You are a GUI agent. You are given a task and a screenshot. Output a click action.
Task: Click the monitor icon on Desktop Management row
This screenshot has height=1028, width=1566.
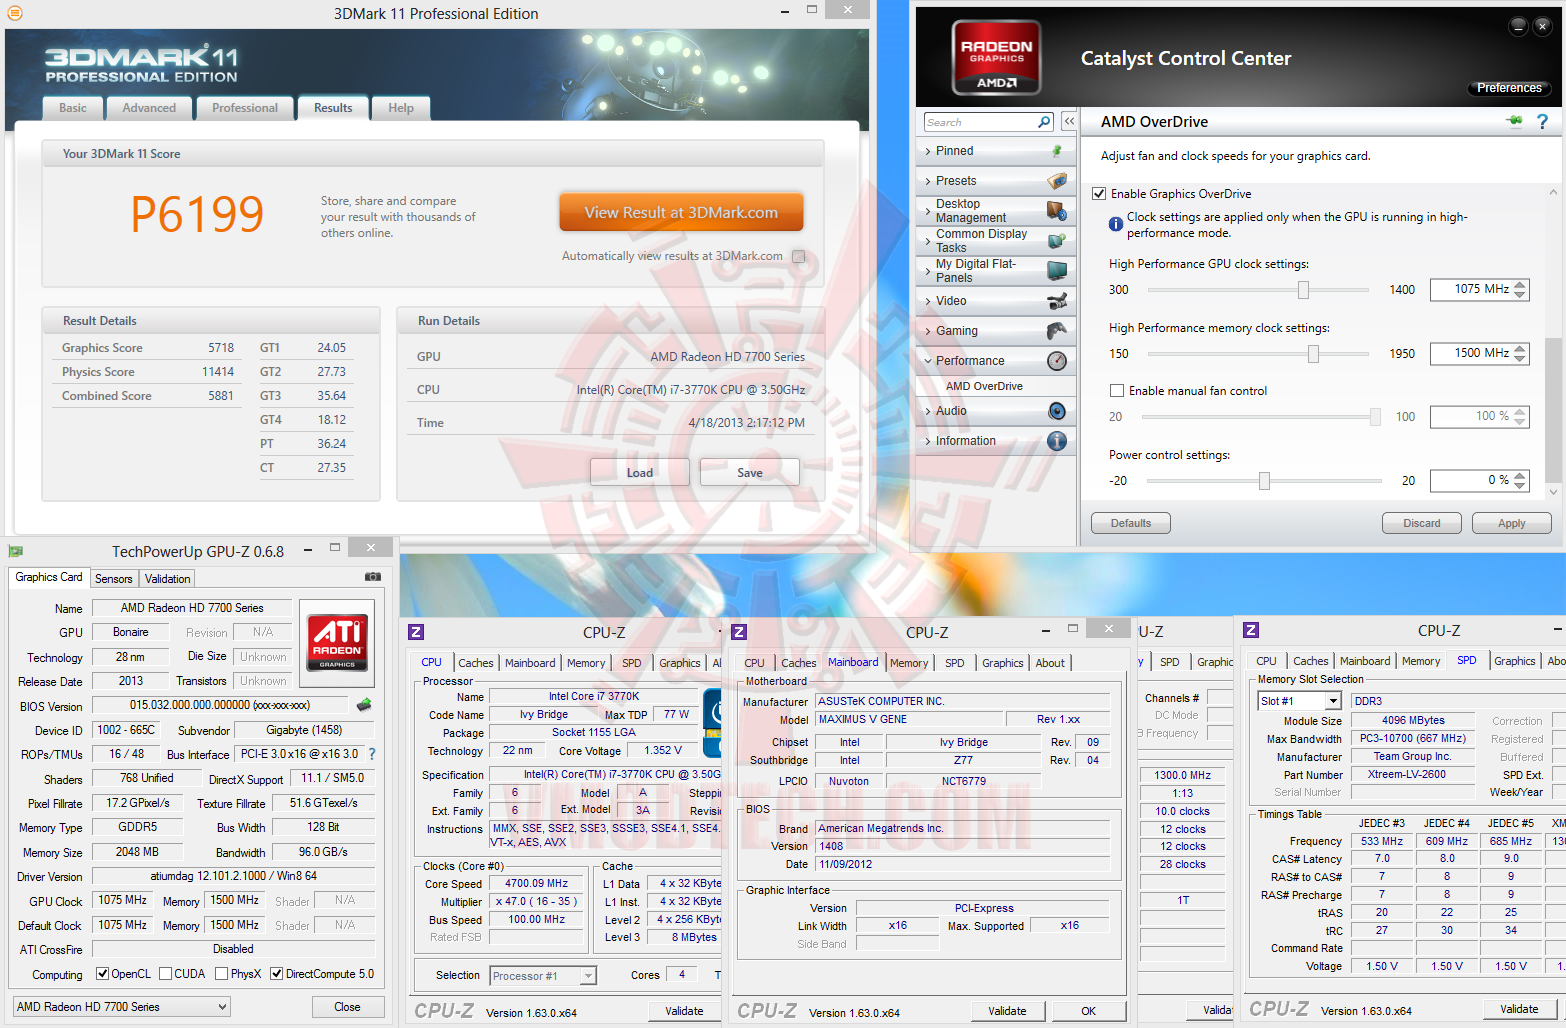(1057, 211)
